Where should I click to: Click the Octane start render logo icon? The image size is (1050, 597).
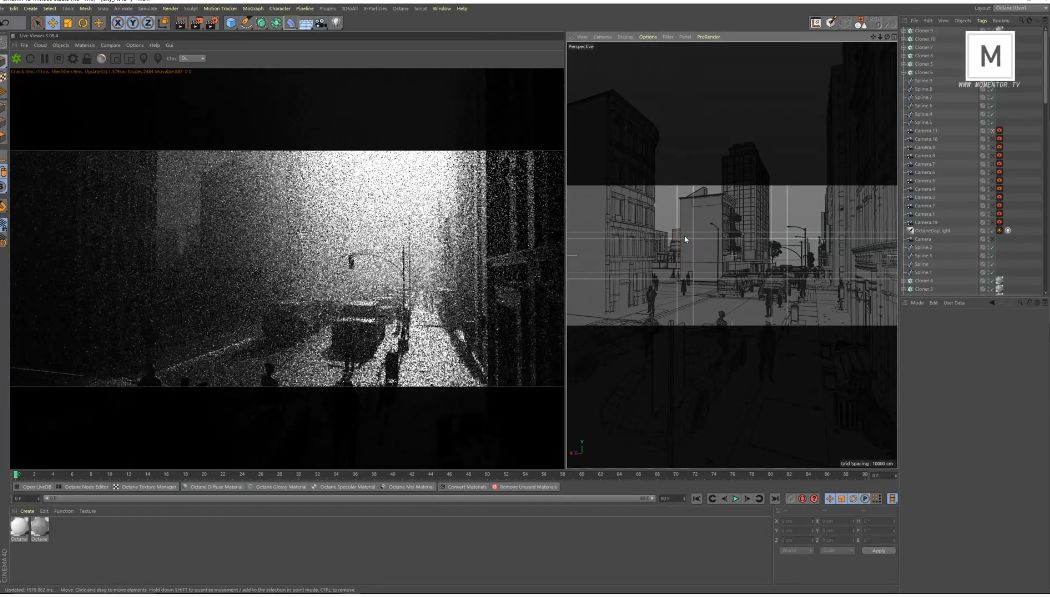[x=16, y=59]
